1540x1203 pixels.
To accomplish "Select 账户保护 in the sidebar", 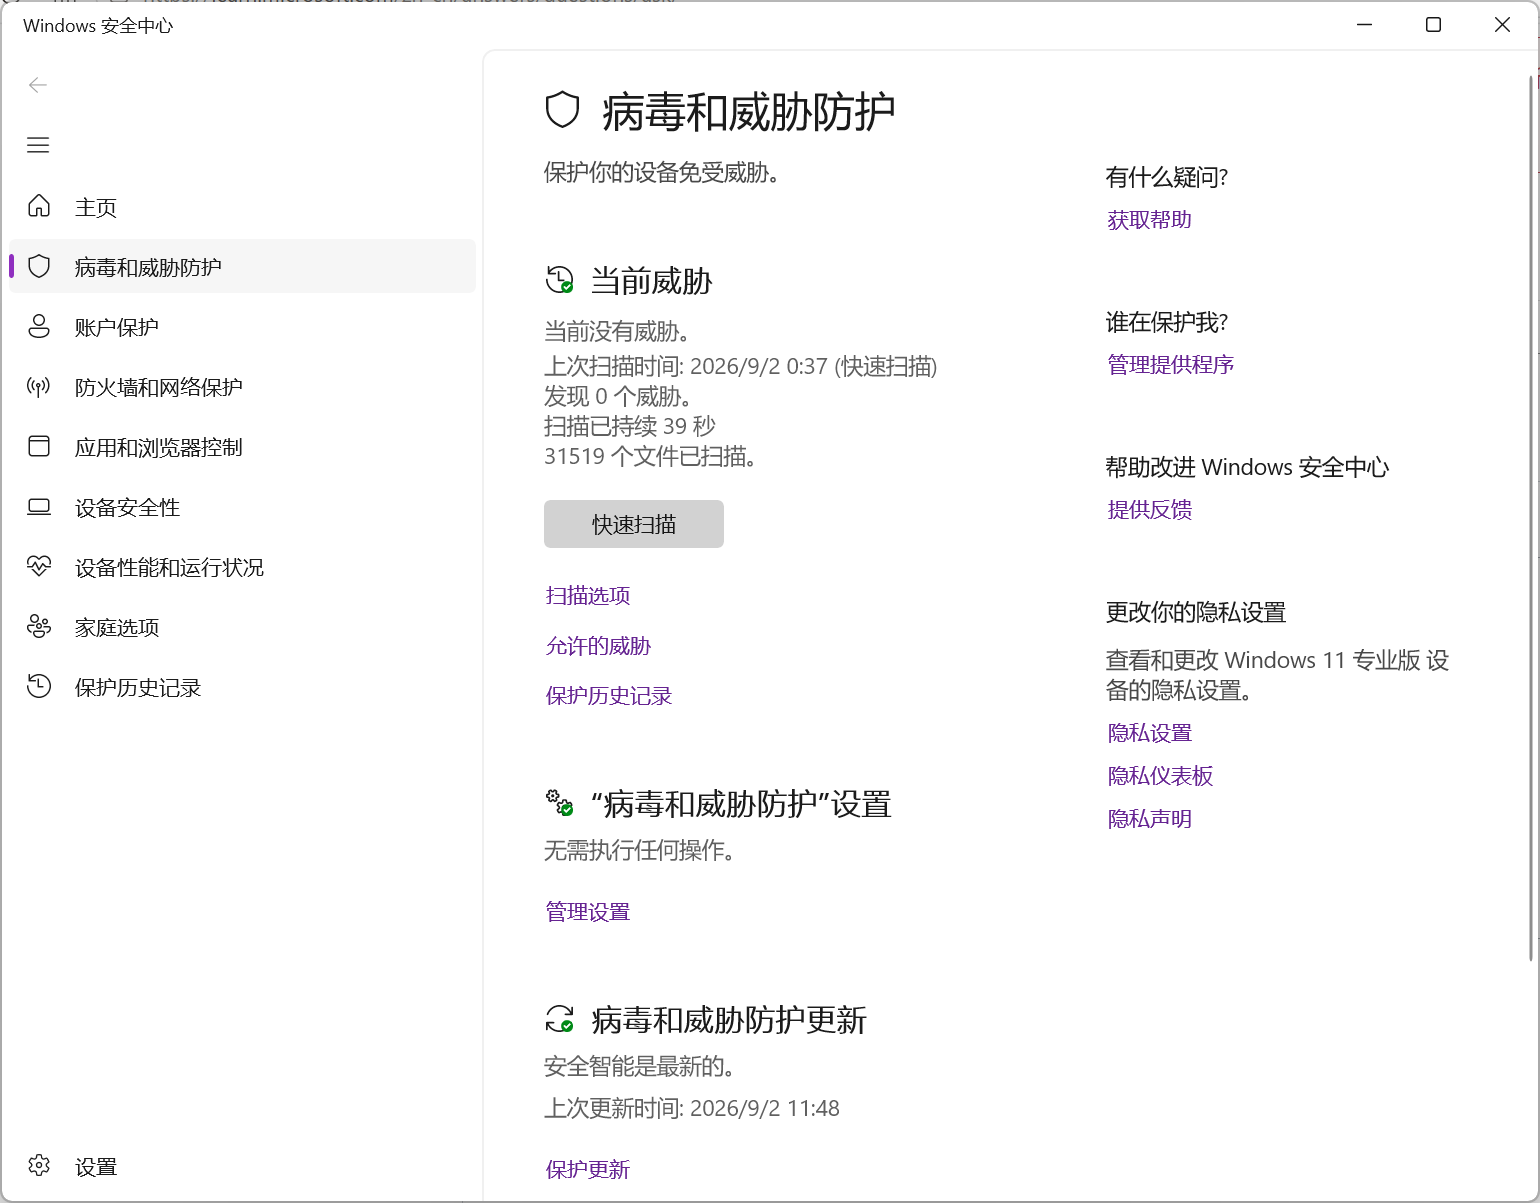I will (242, 327).
